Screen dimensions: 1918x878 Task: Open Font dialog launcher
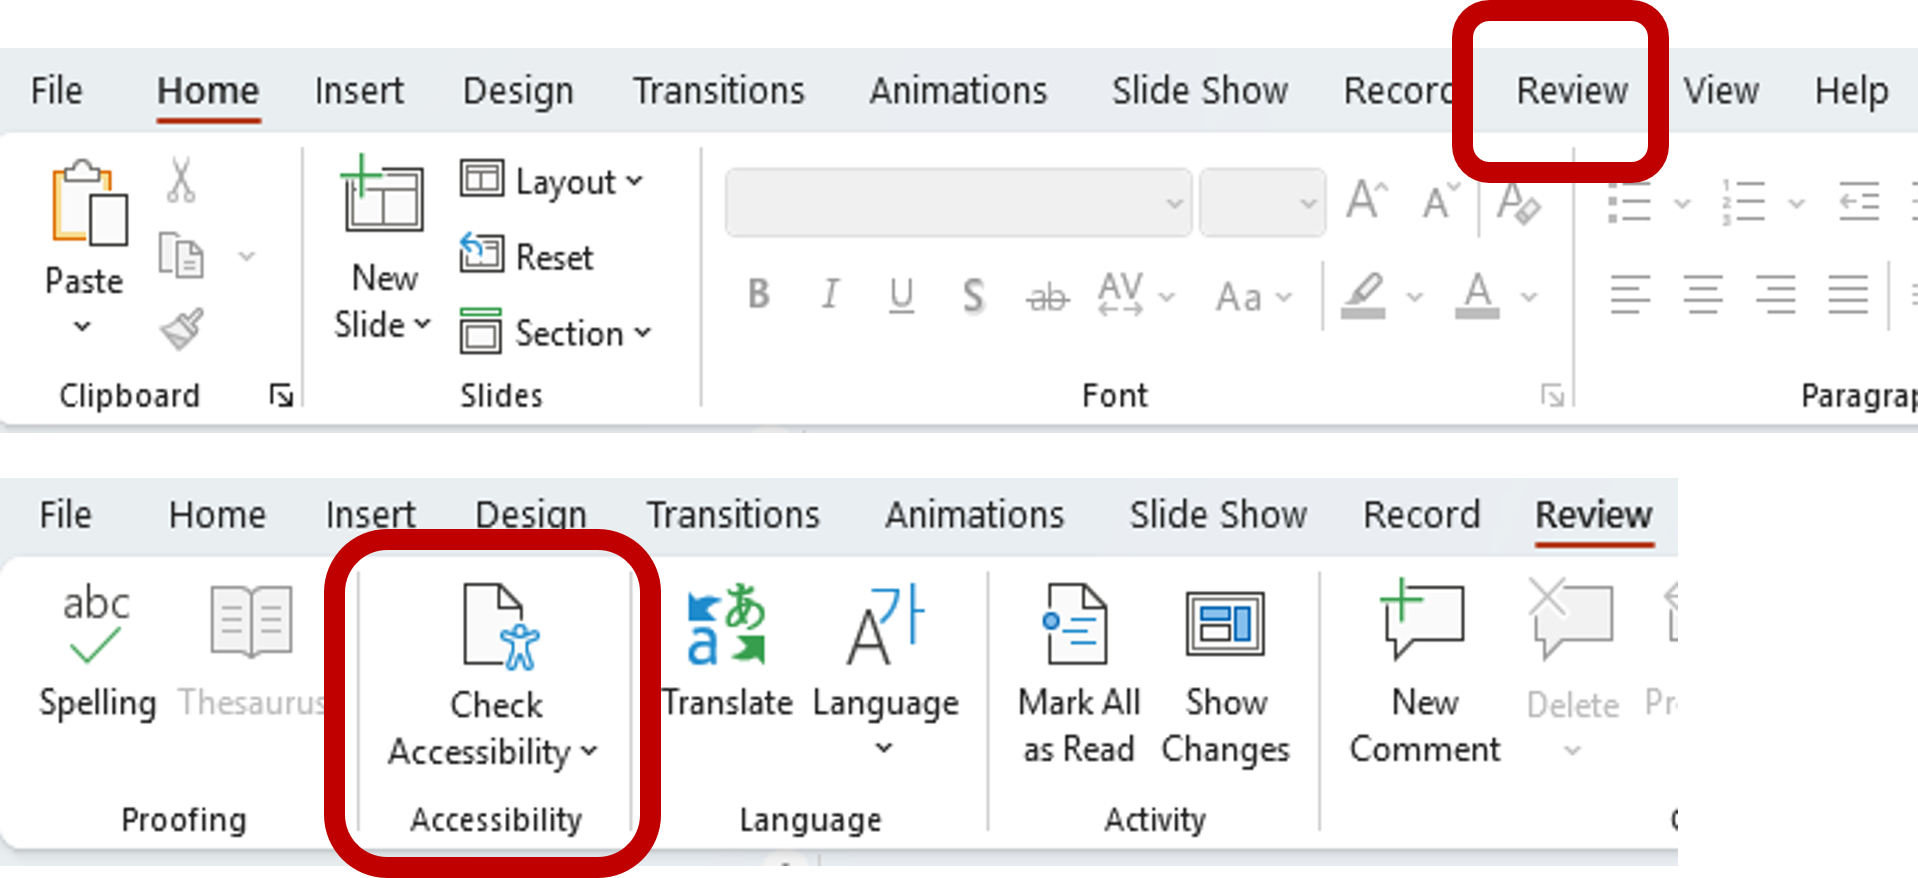(1552, 396)
